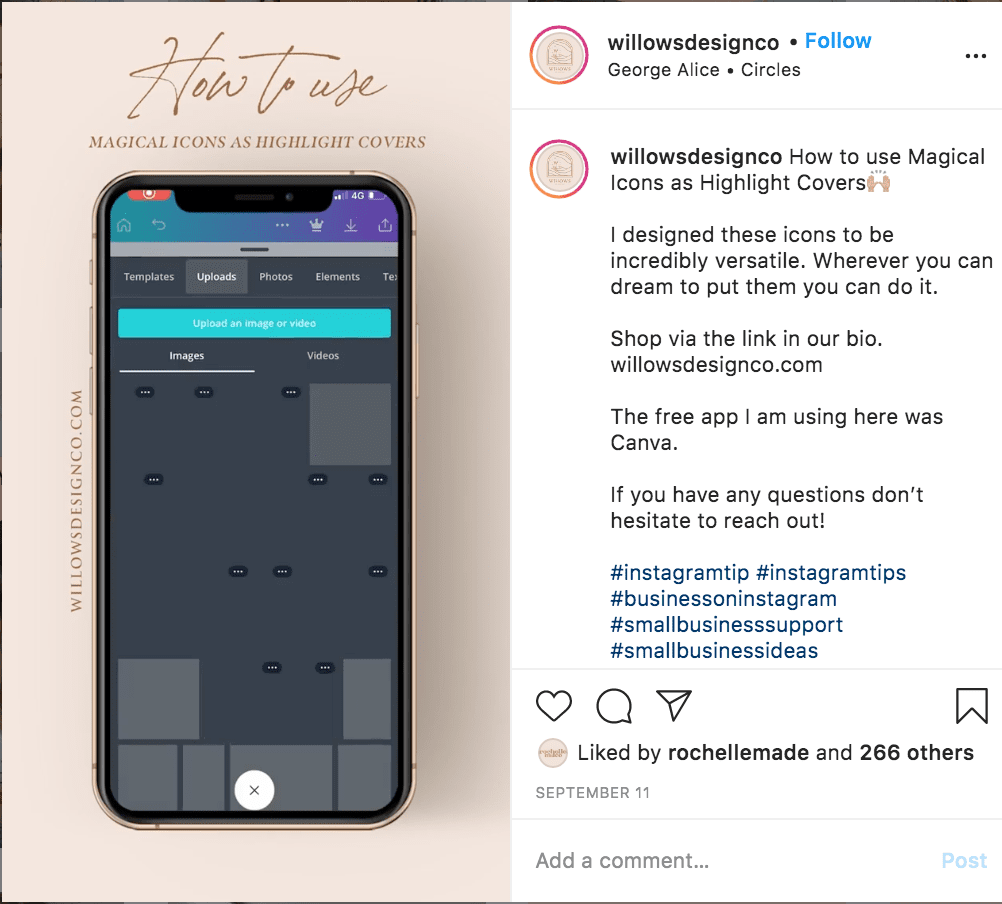This screenshot has height=904, width=1002.
Task: Open the three-dot post options menu
Action: [976, 56]
